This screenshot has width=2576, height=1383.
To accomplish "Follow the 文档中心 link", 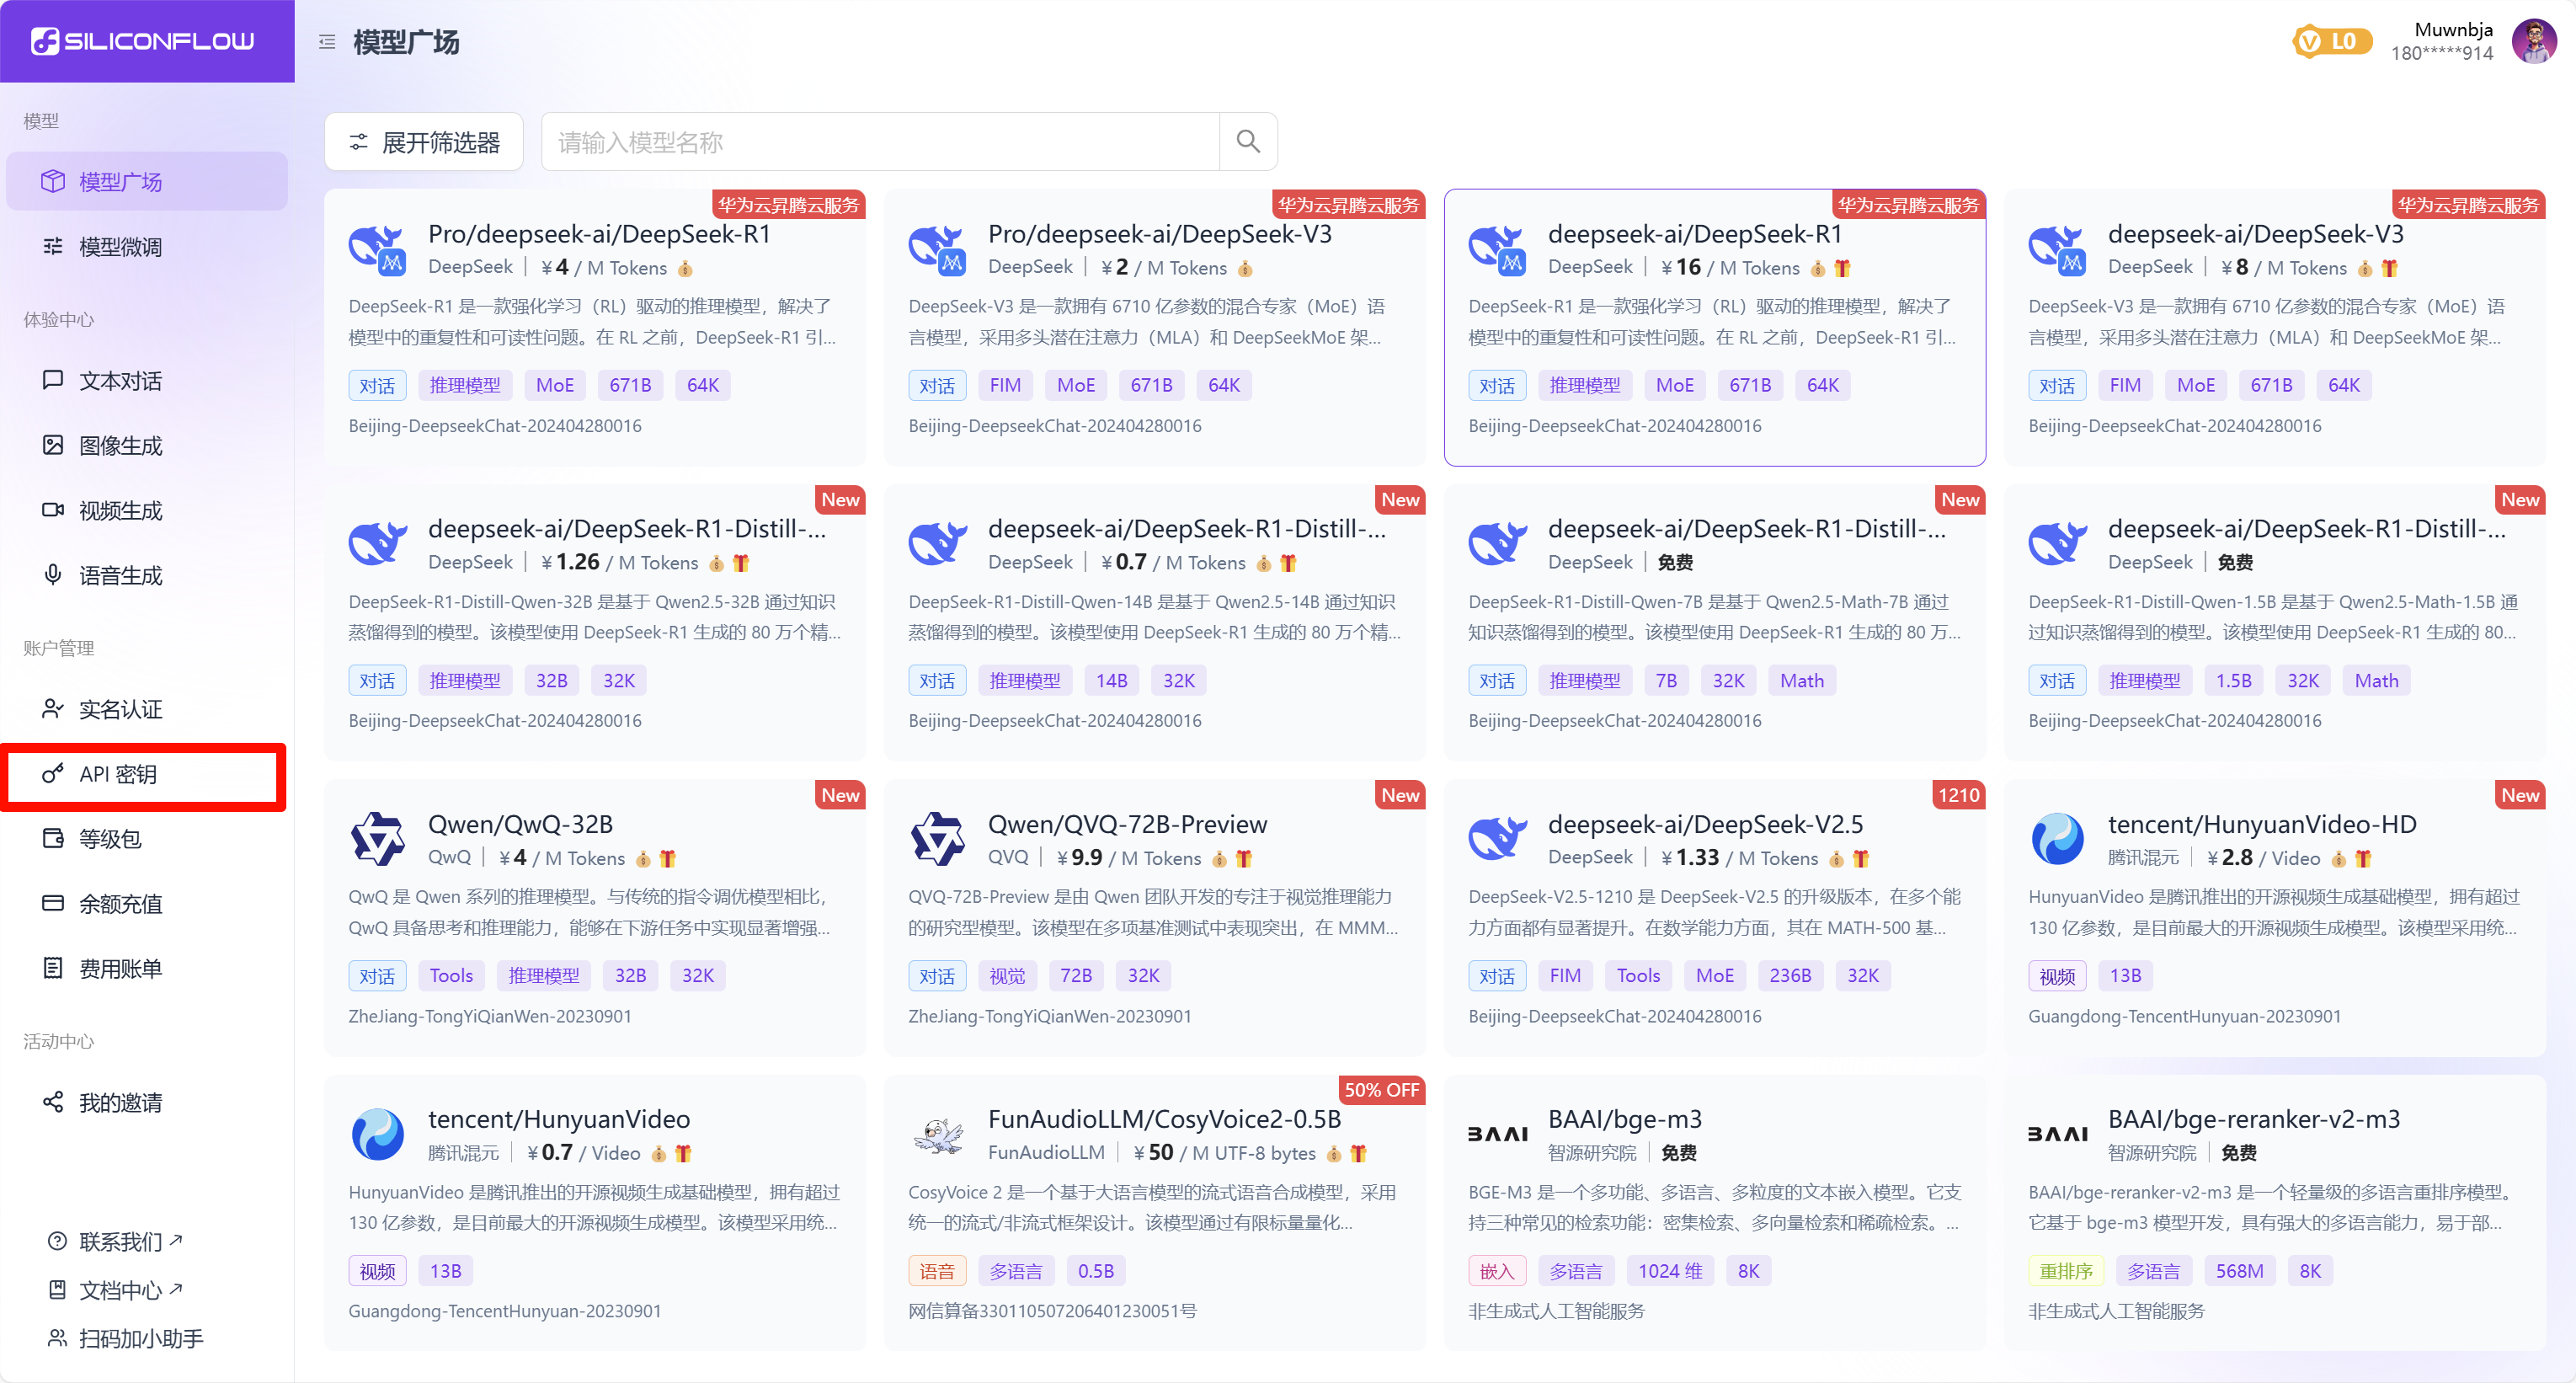I will tap(116, 1290).
